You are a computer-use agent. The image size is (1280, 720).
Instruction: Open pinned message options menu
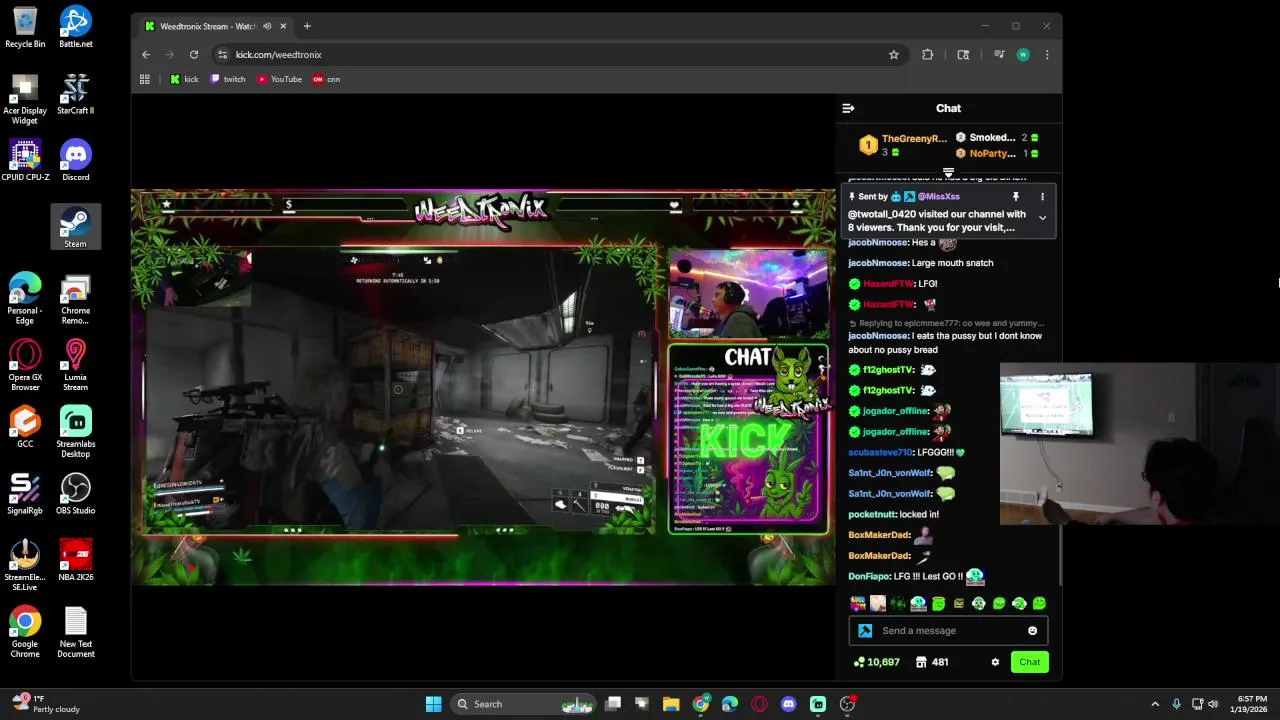pos(1042,197)
